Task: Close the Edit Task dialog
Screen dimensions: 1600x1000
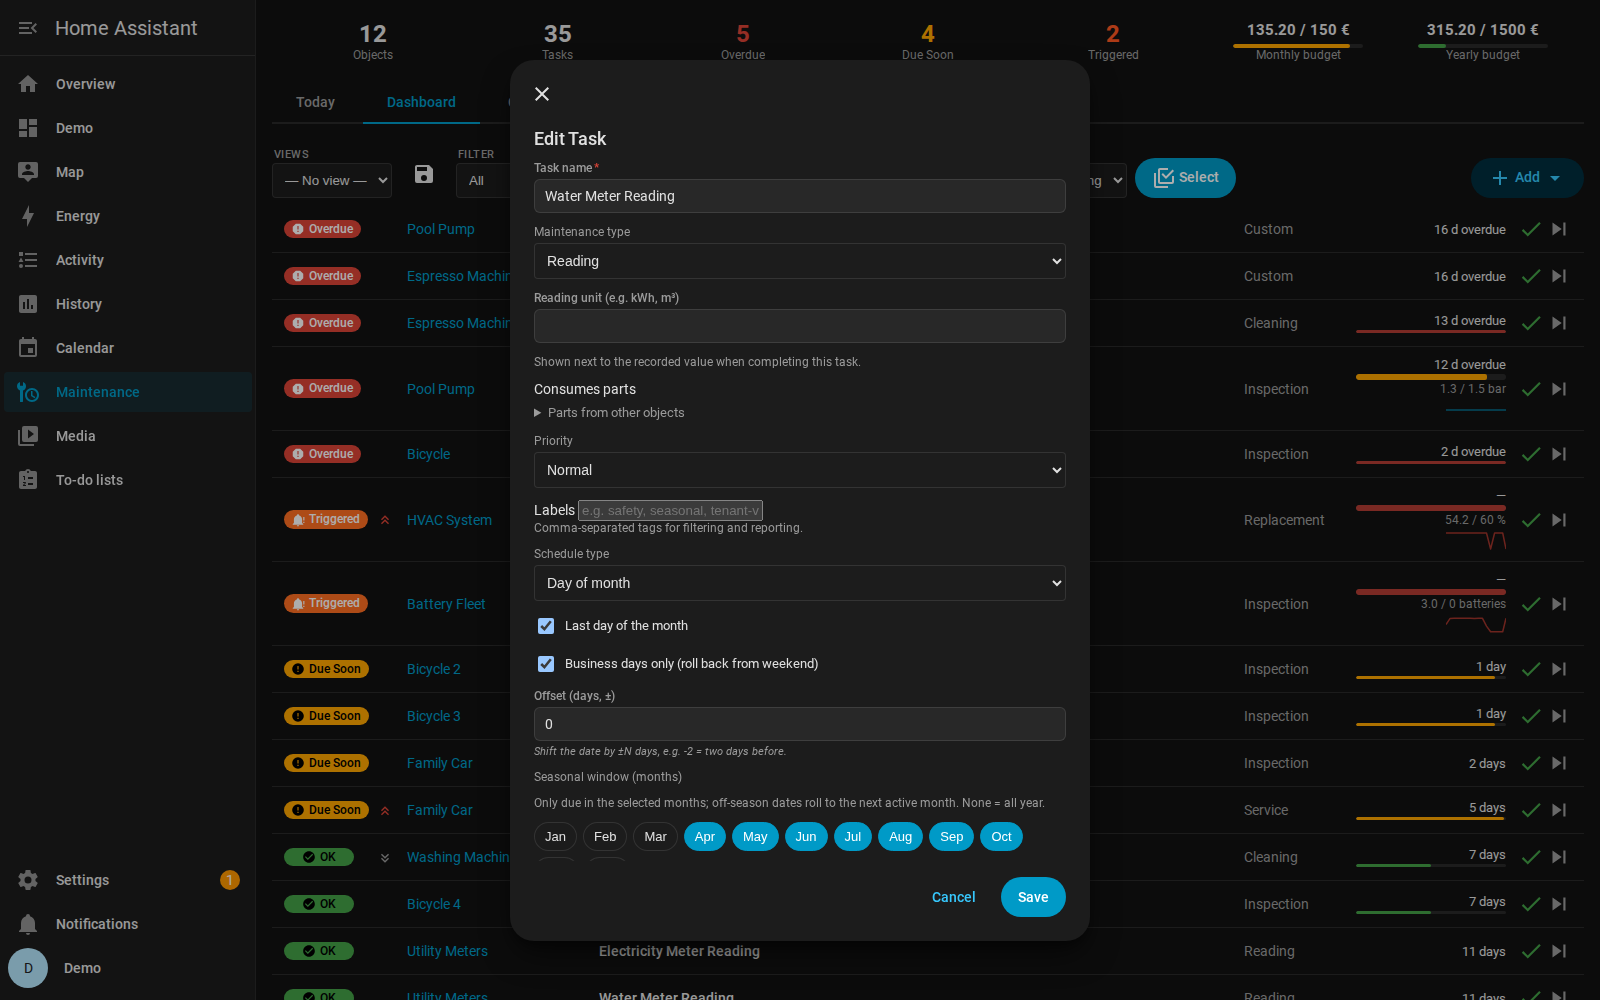Action: click(542, 94)
